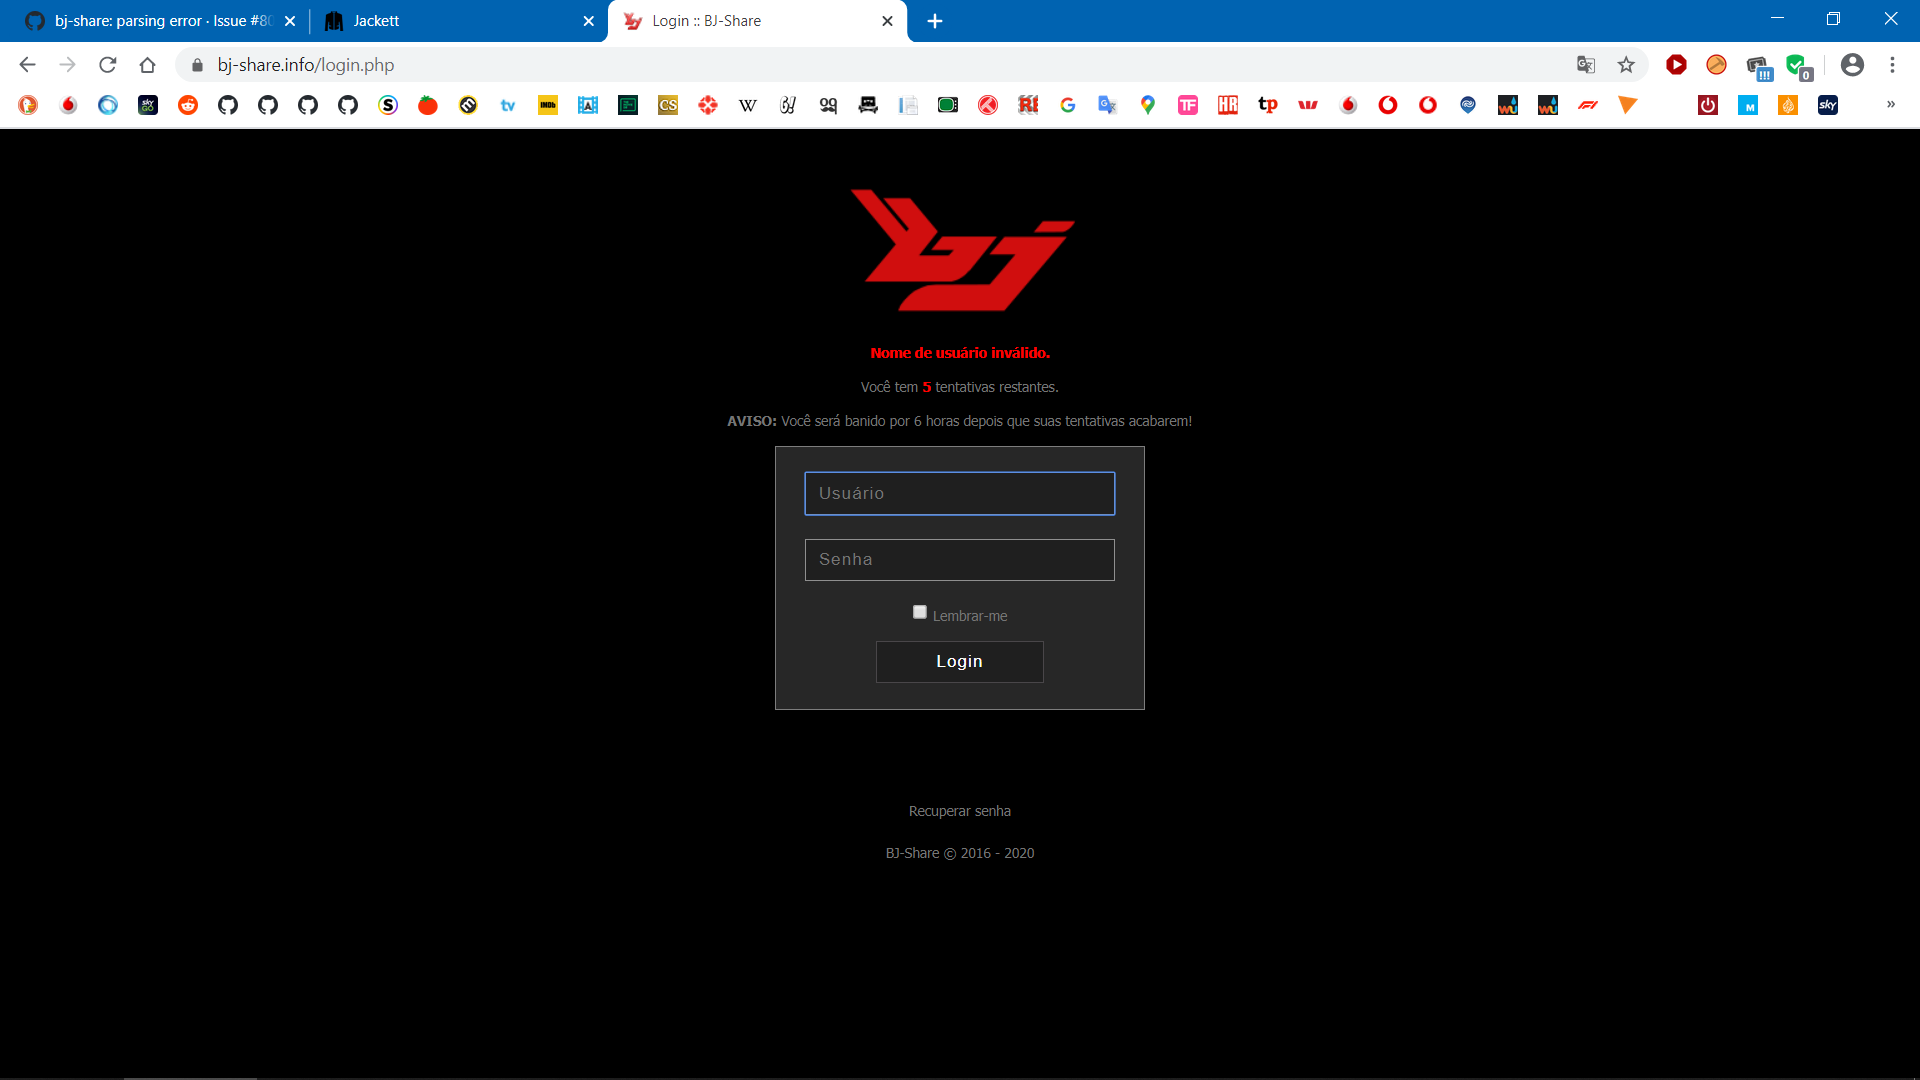Viewport: 1920px width, 1080px height.
Task: Switch to the Jackett tab
Action: (450, 21)
